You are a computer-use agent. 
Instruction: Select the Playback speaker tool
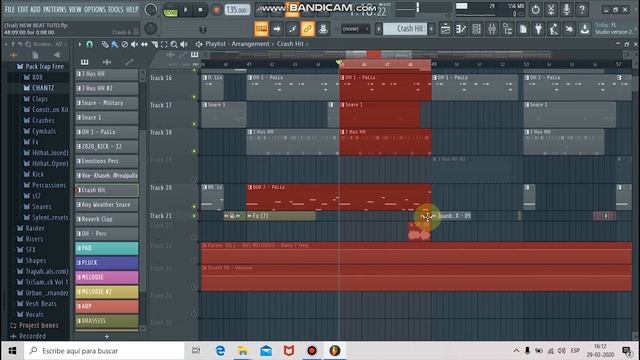[x=184, y=44]
